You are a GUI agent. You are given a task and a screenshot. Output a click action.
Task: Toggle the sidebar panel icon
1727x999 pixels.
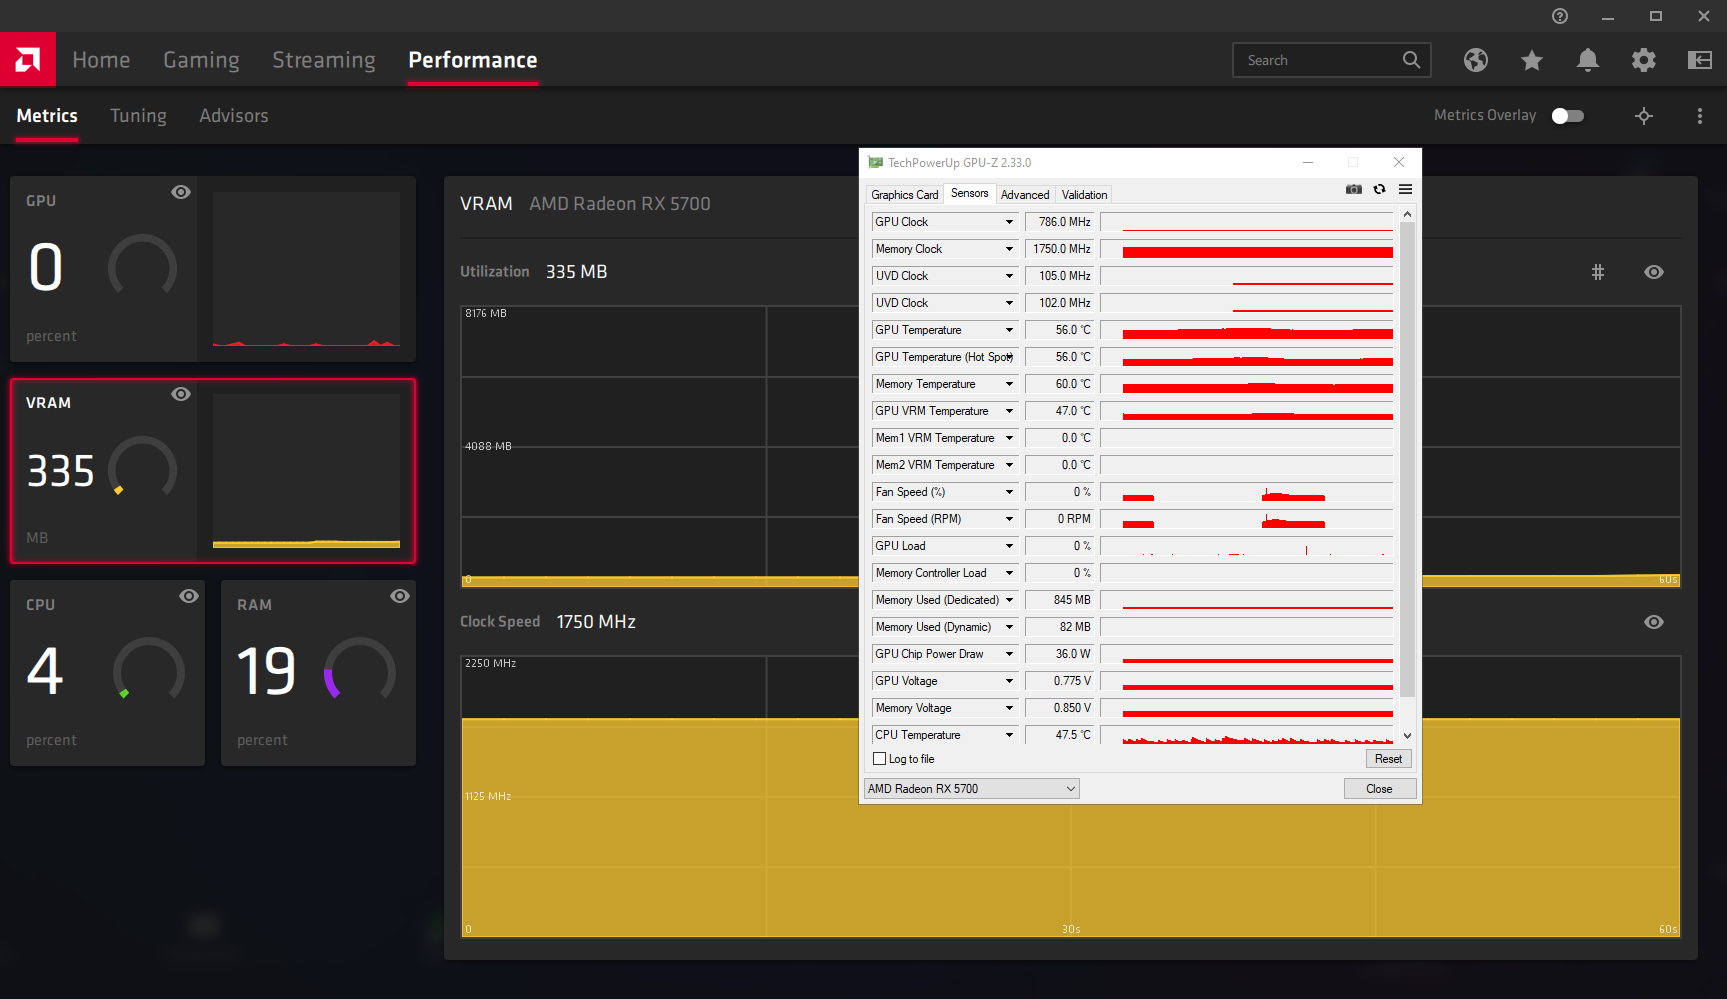1700,60
